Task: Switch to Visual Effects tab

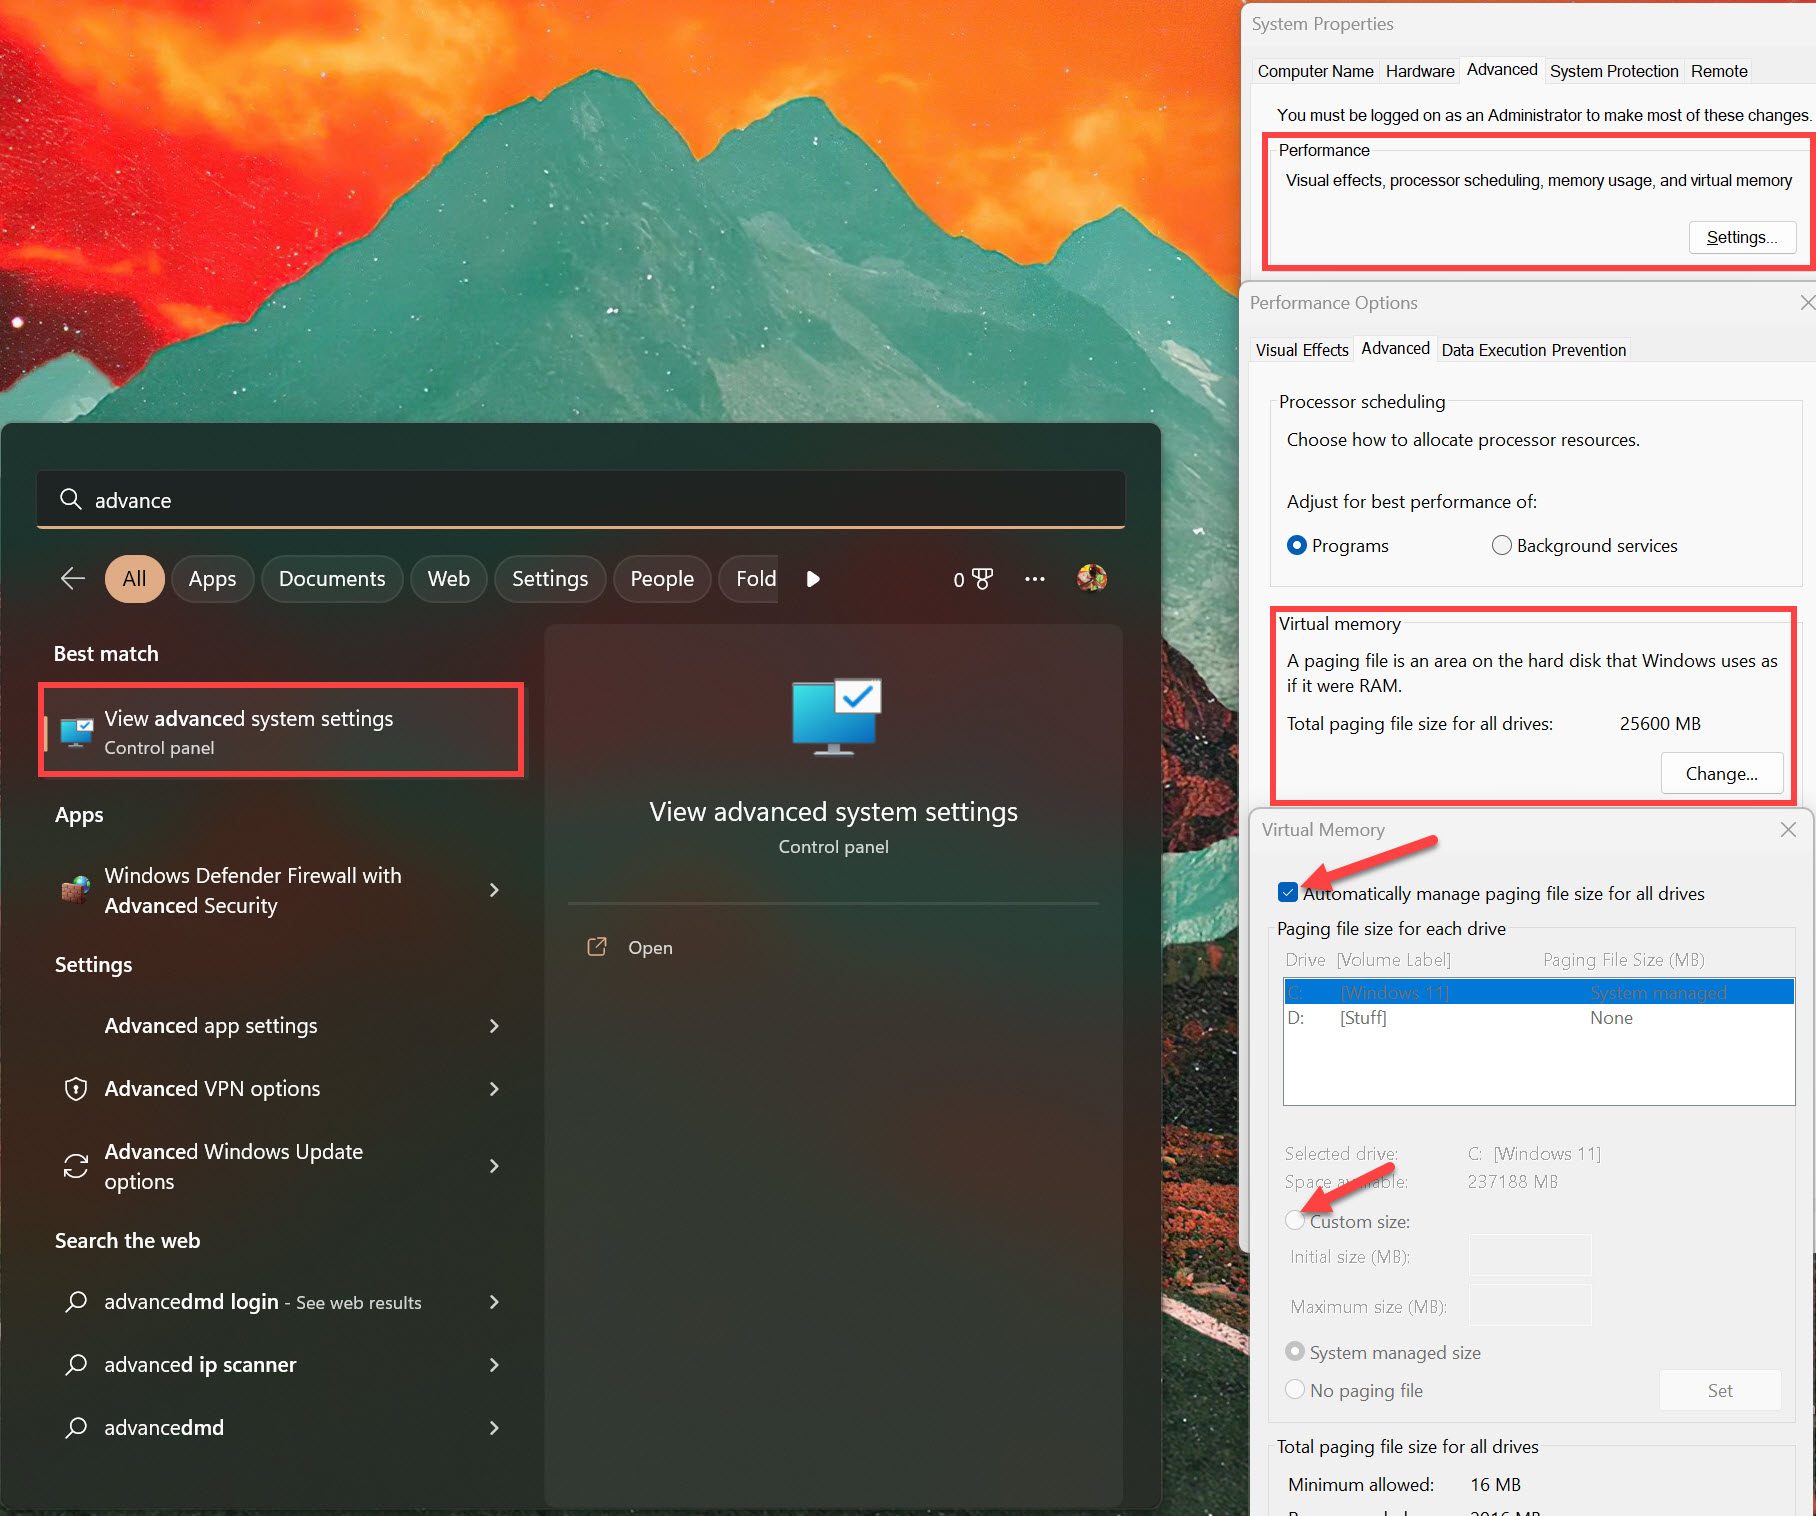Action: [x=1302, y=350]
